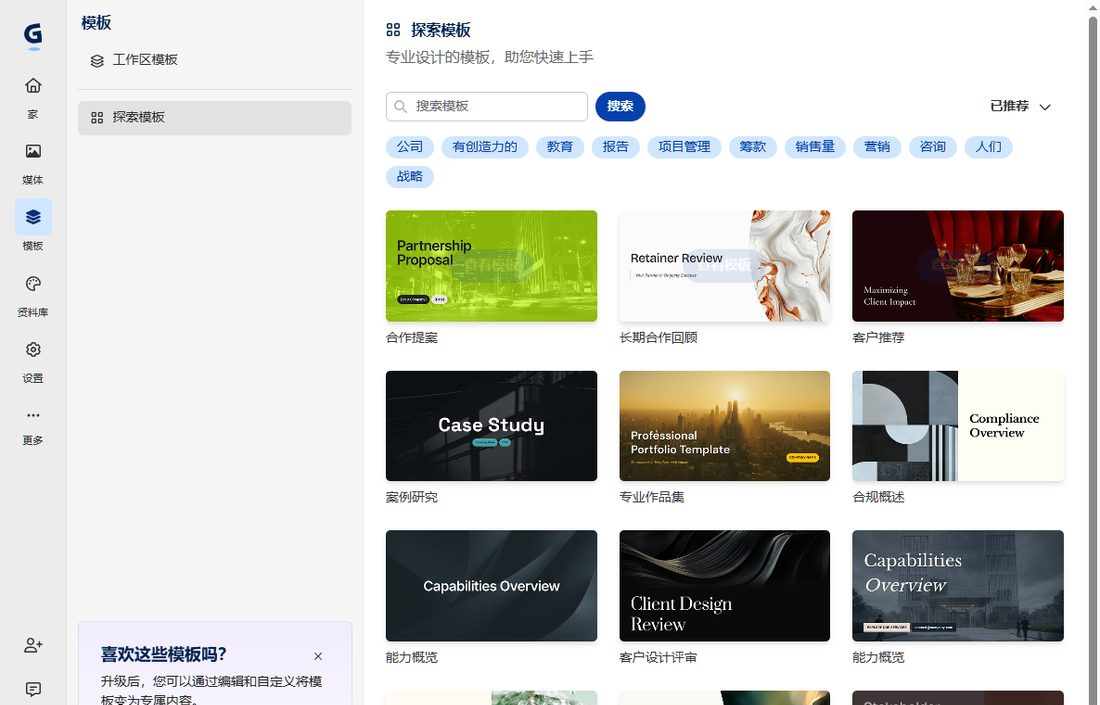1100x705 pixels.
Task: Click the 客户设计评审 caption
Action: pos(658,657)
